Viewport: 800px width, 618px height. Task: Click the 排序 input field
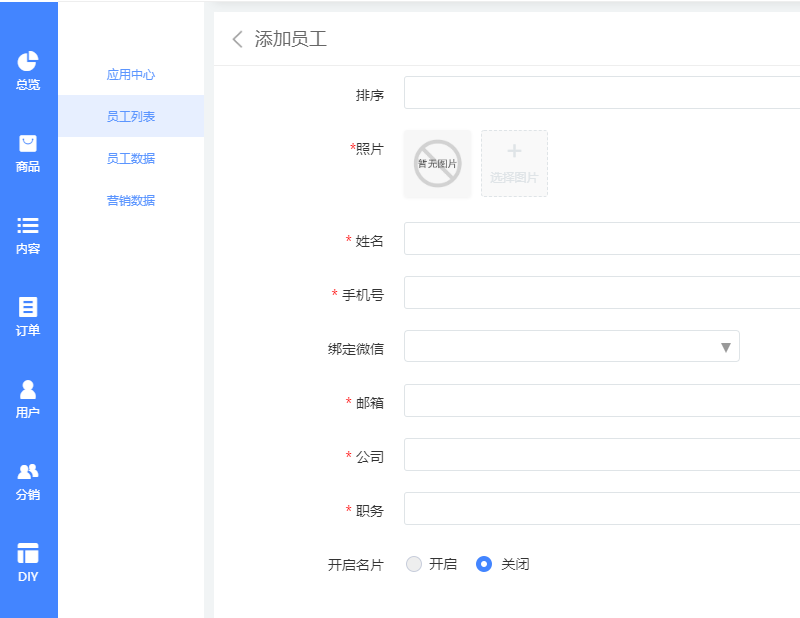click(x=602, y=93)
